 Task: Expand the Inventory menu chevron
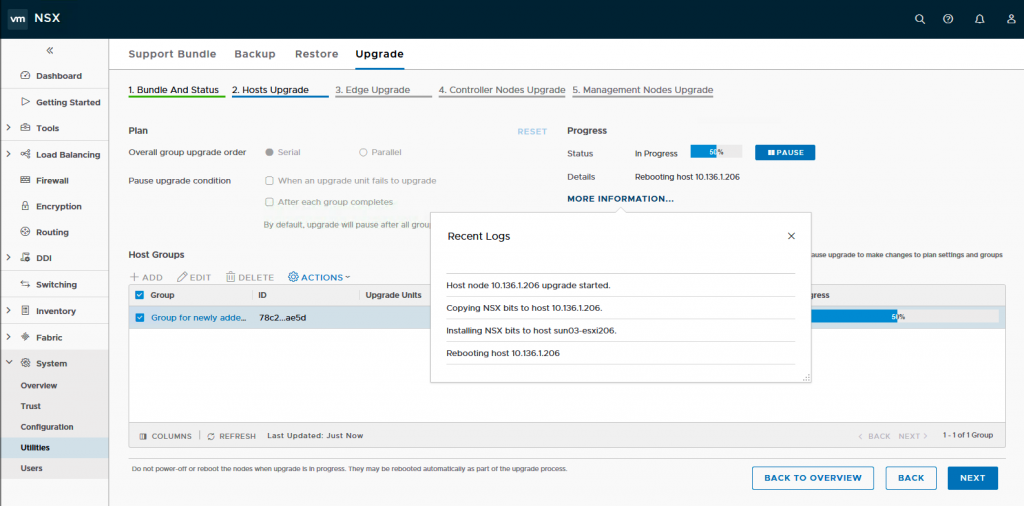tap(8, 311)
